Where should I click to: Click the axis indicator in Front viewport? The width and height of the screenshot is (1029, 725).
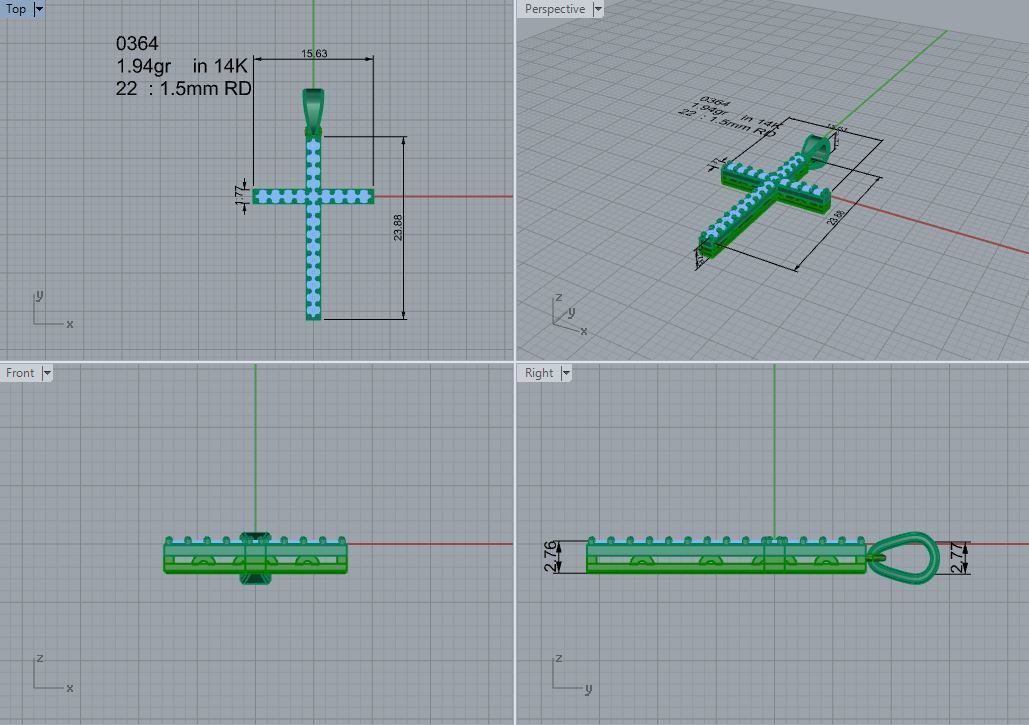52,673
